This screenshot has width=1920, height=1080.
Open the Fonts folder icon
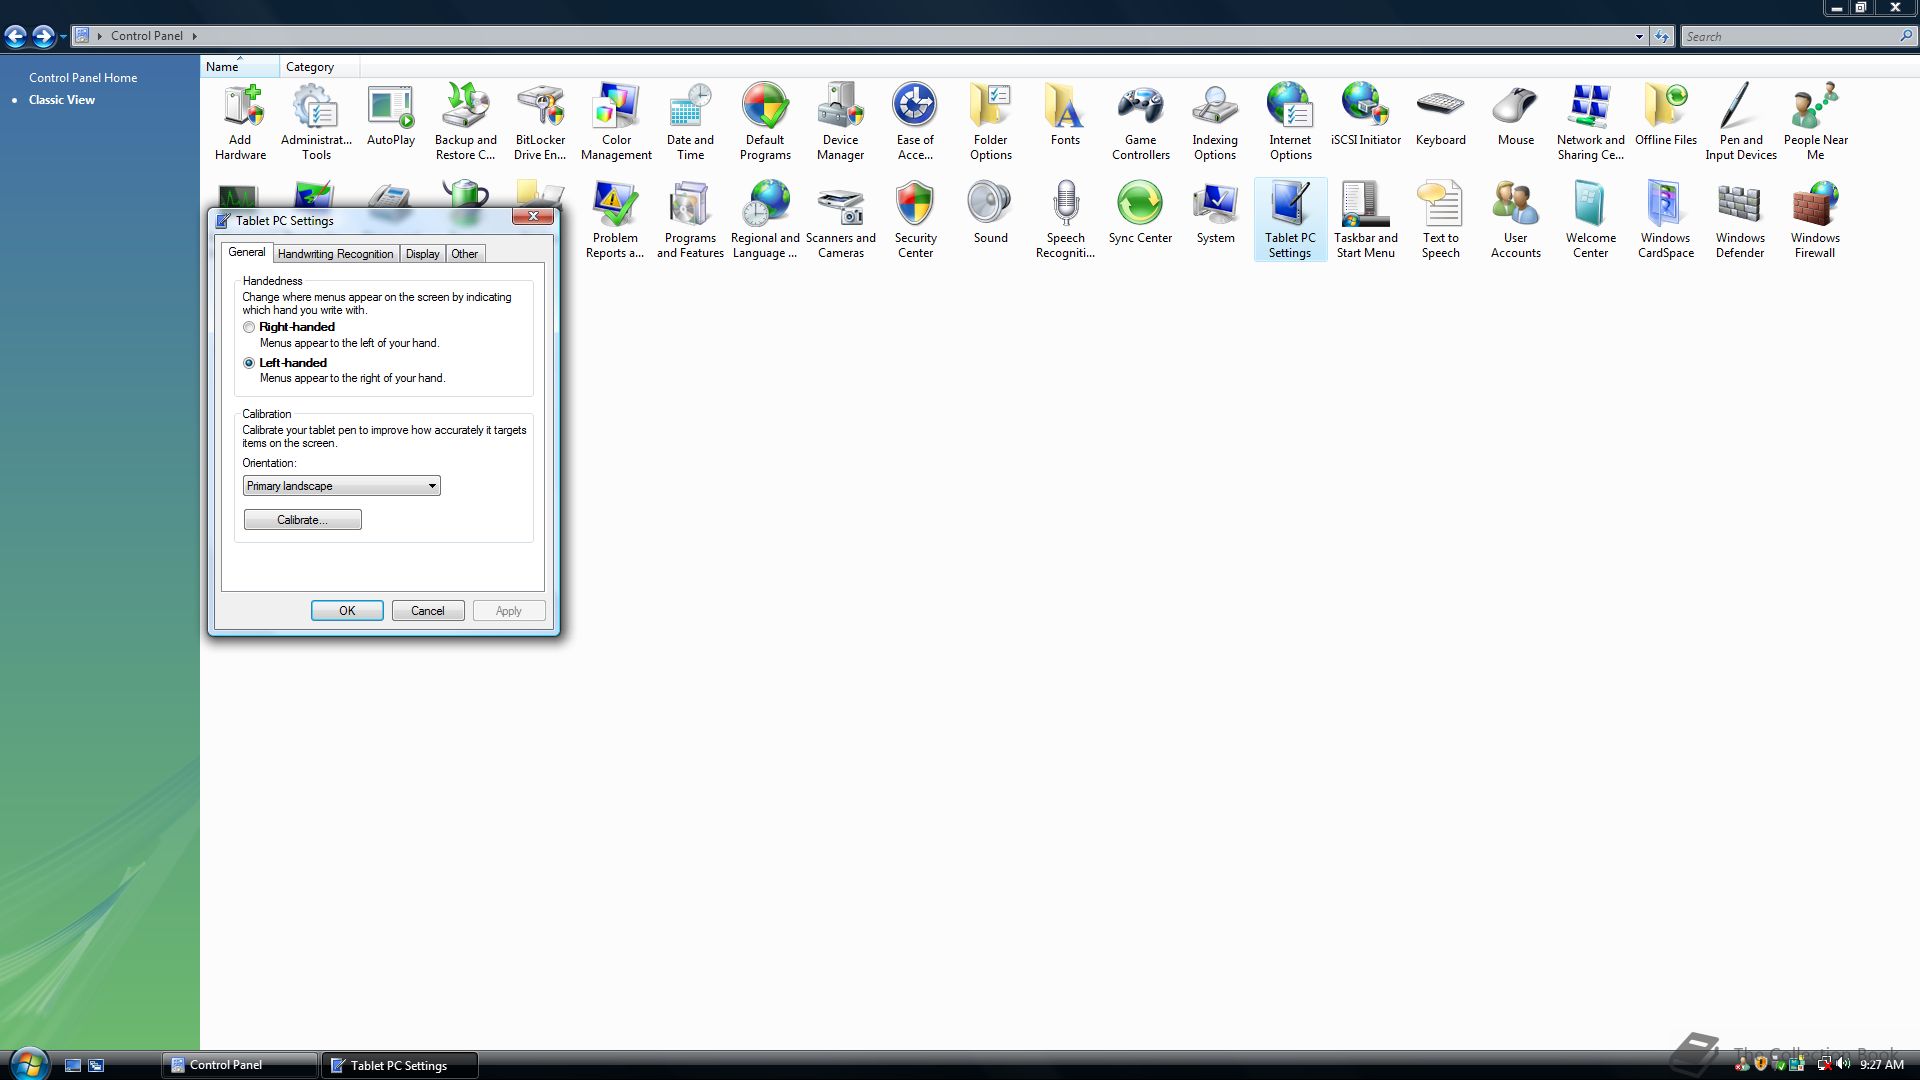[x=1066, y=115]
